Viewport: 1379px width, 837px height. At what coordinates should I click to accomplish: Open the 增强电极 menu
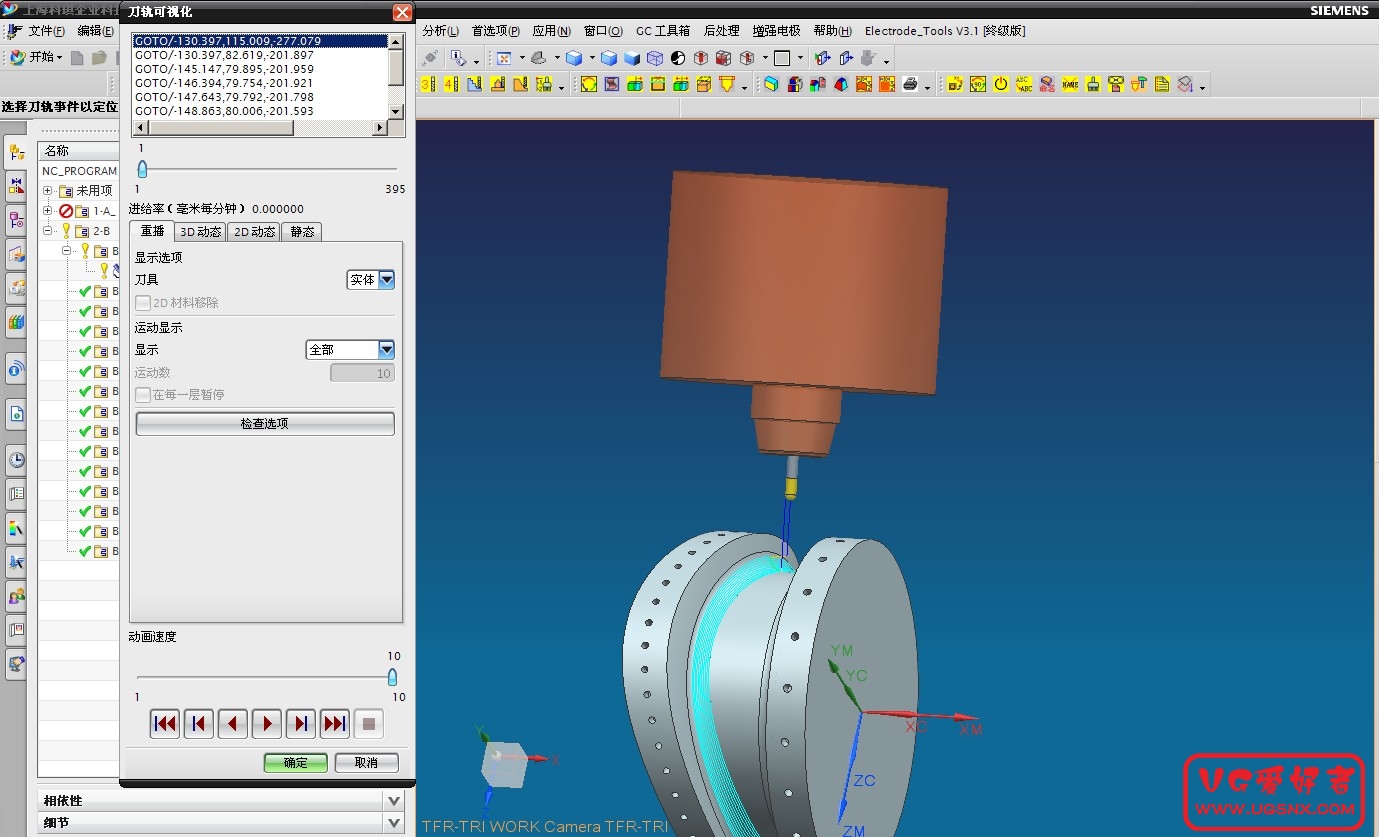777,31
